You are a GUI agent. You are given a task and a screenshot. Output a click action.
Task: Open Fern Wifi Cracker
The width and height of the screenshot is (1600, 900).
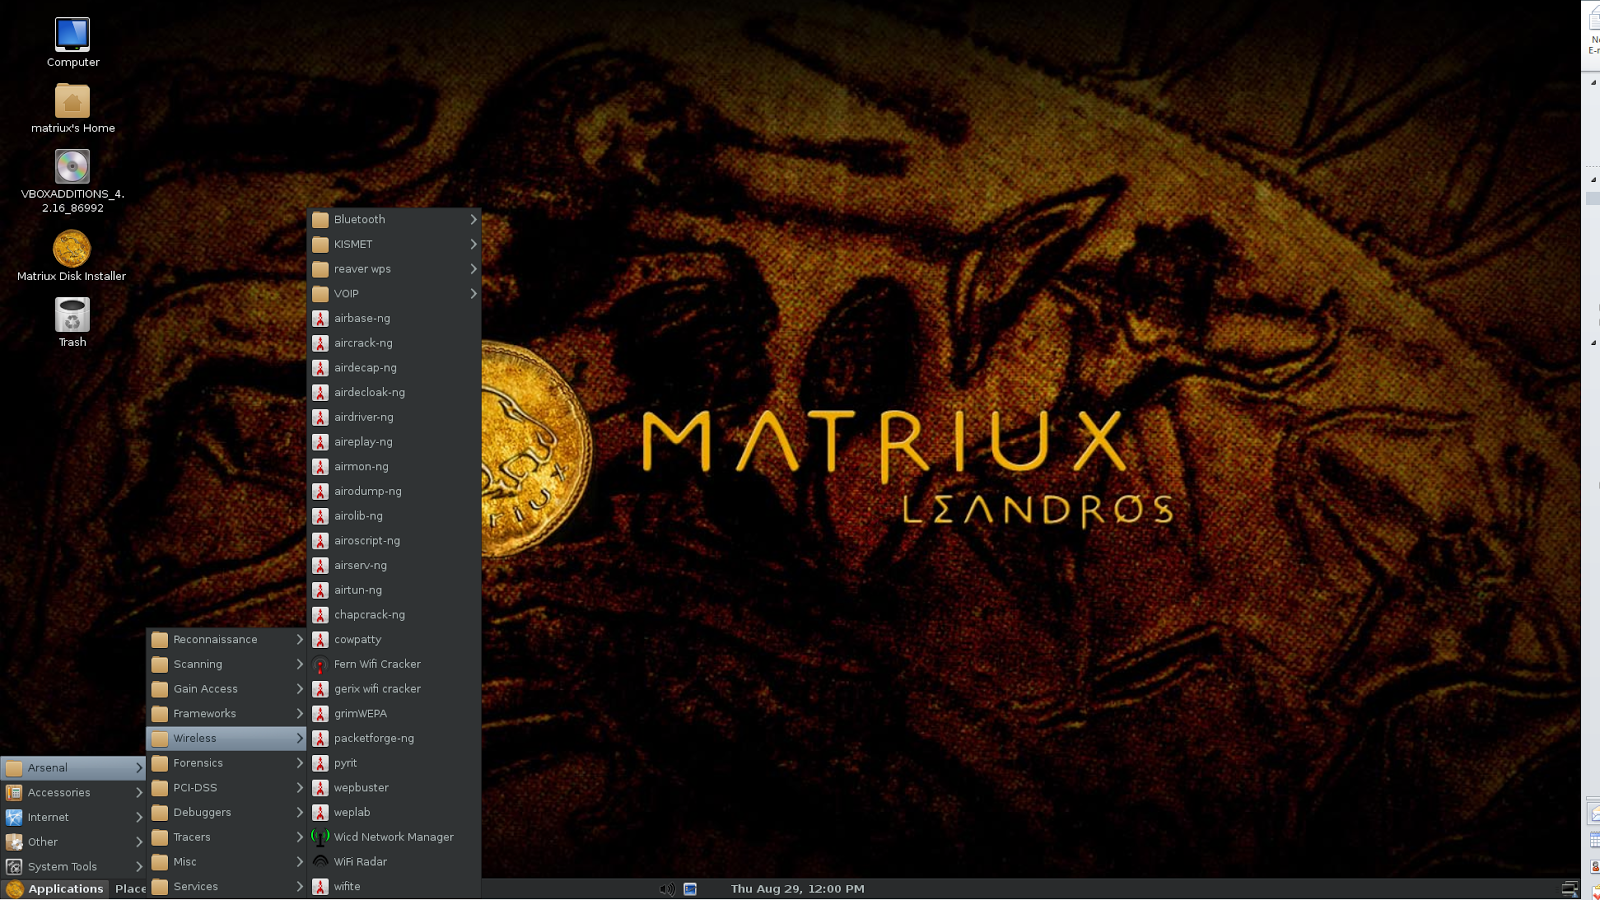click(377, 663)
